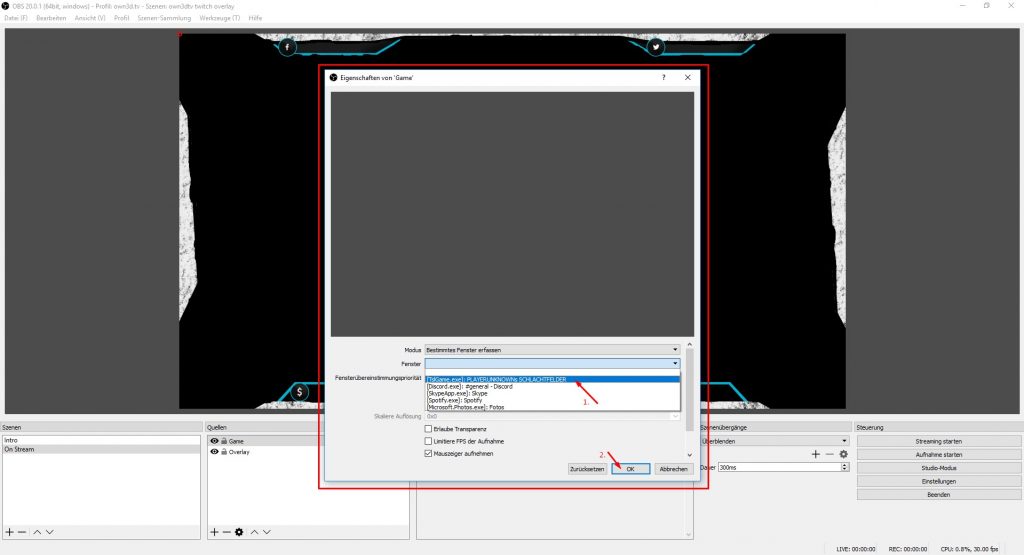Viewport: 1024px width, 555px height.
Task: Open the Werkzeuge menu
Action: [x=219, y=18]
